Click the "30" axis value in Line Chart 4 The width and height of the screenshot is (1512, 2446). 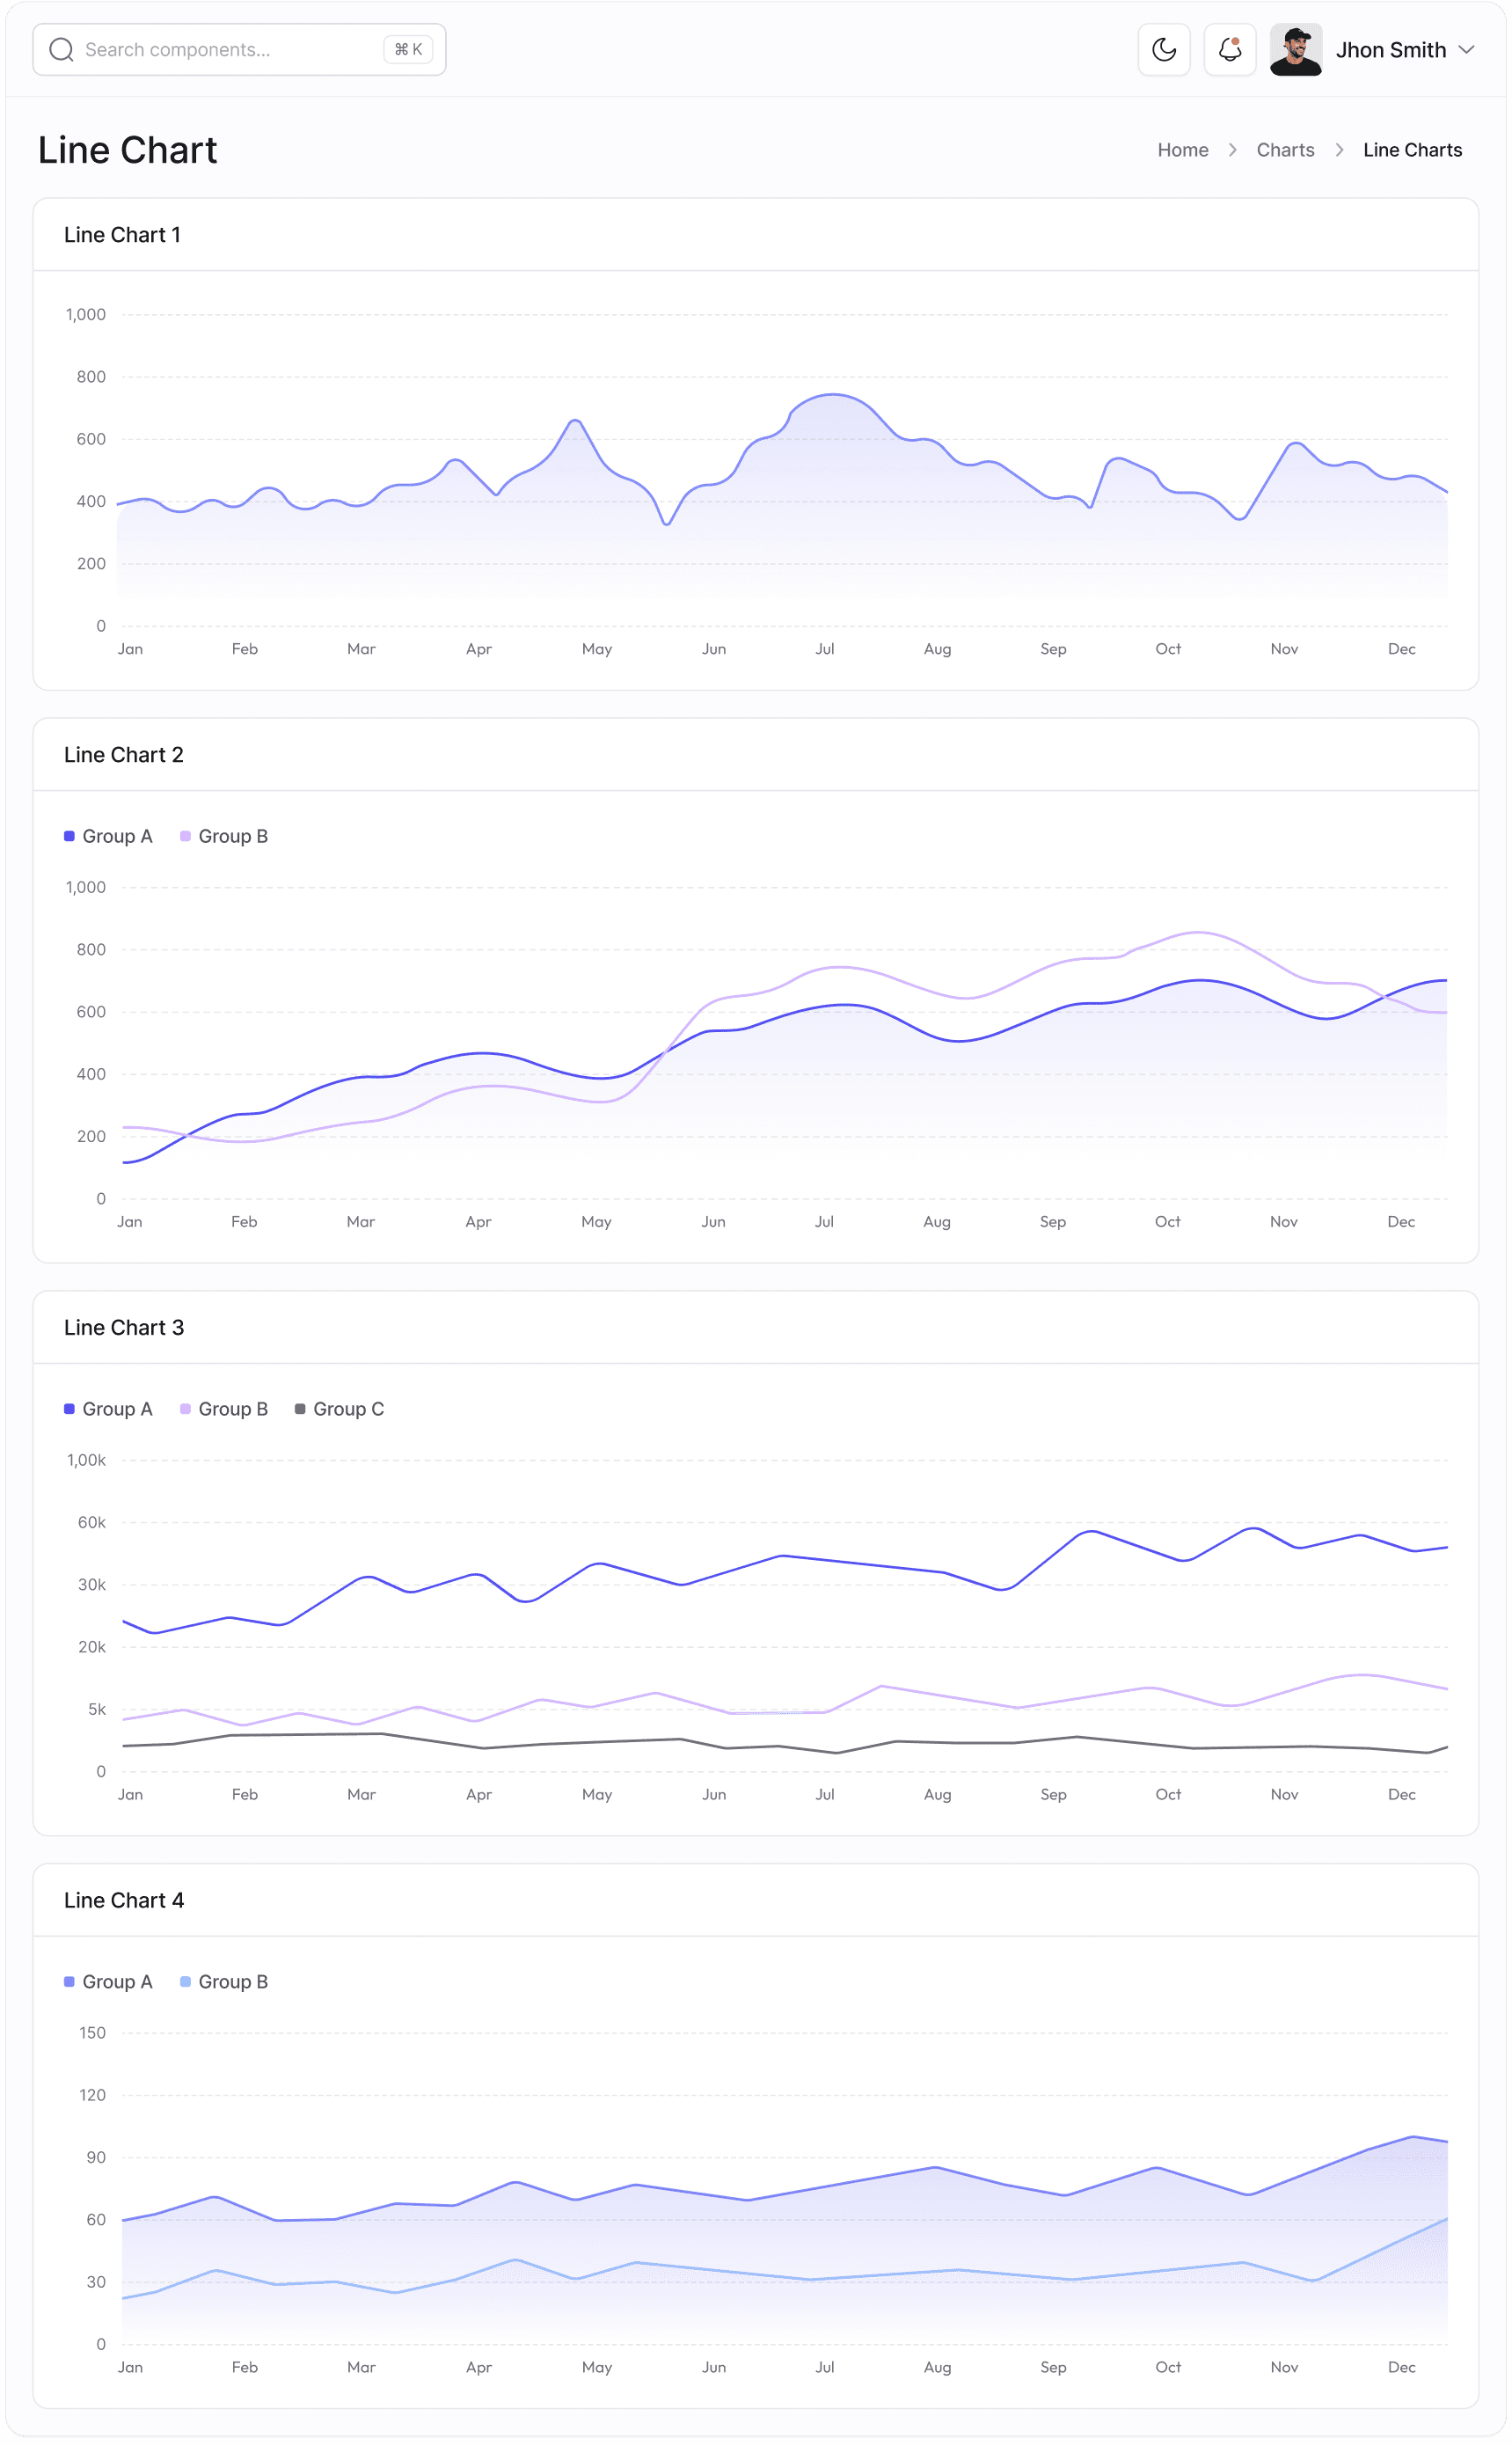96,2282
